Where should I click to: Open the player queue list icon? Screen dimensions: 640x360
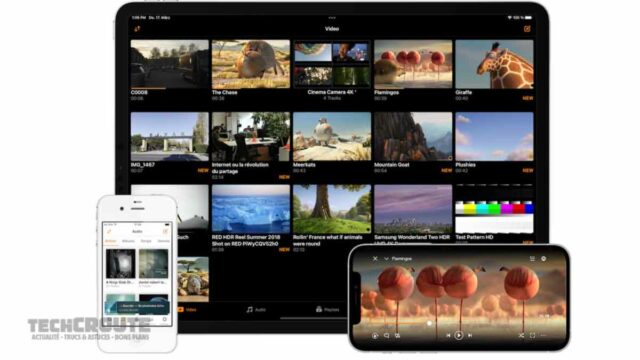pos(532,259)
